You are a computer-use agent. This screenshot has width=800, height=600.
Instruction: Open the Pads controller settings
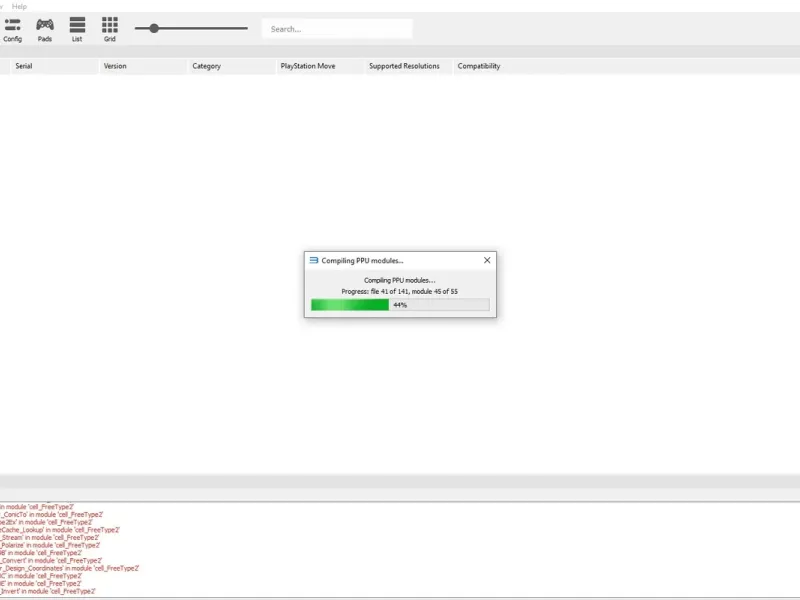point(44,29)
